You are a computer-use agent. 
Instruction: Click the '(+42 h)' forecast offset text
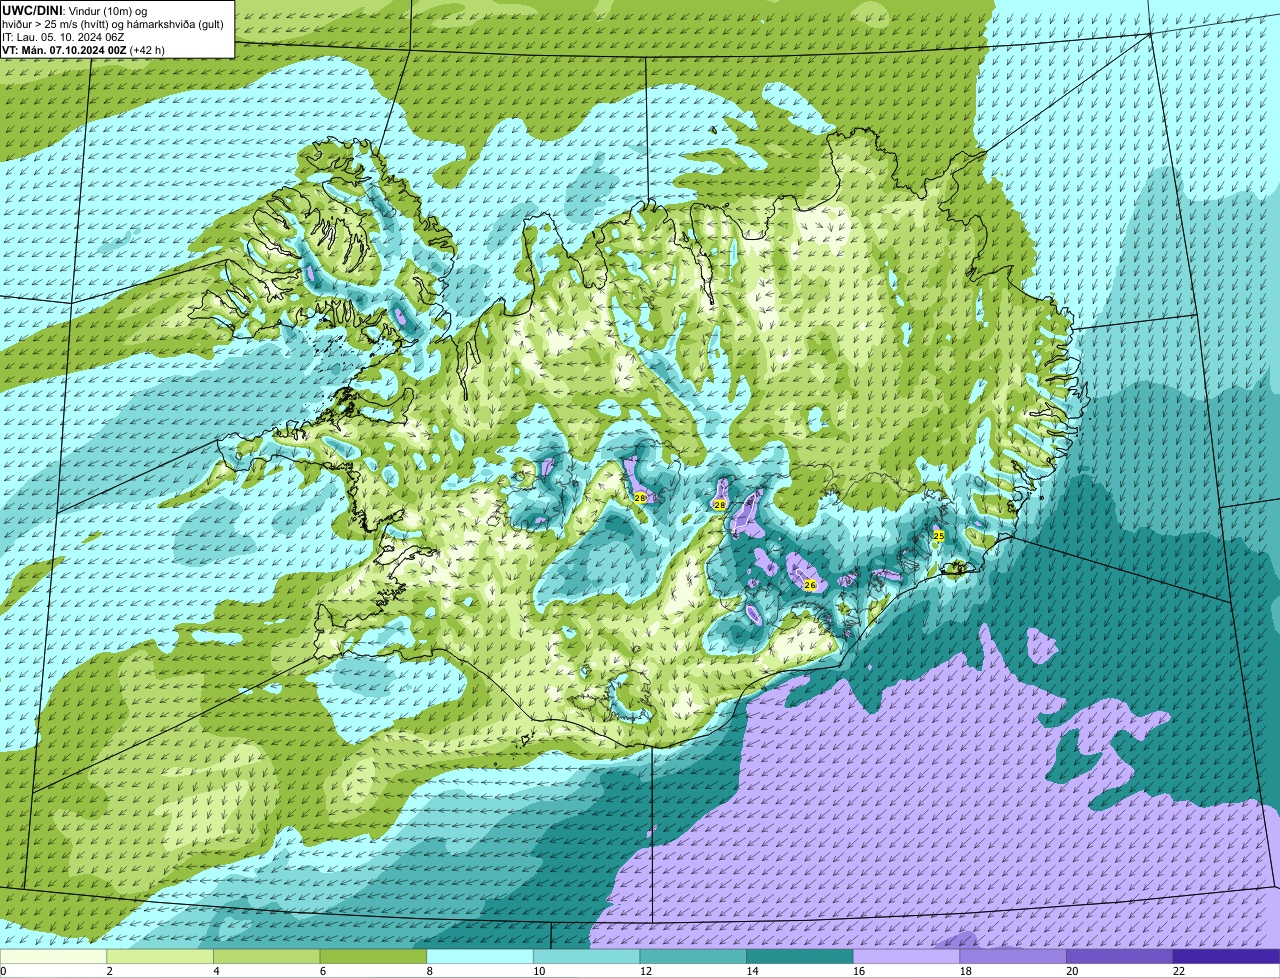tap(147, 50)
